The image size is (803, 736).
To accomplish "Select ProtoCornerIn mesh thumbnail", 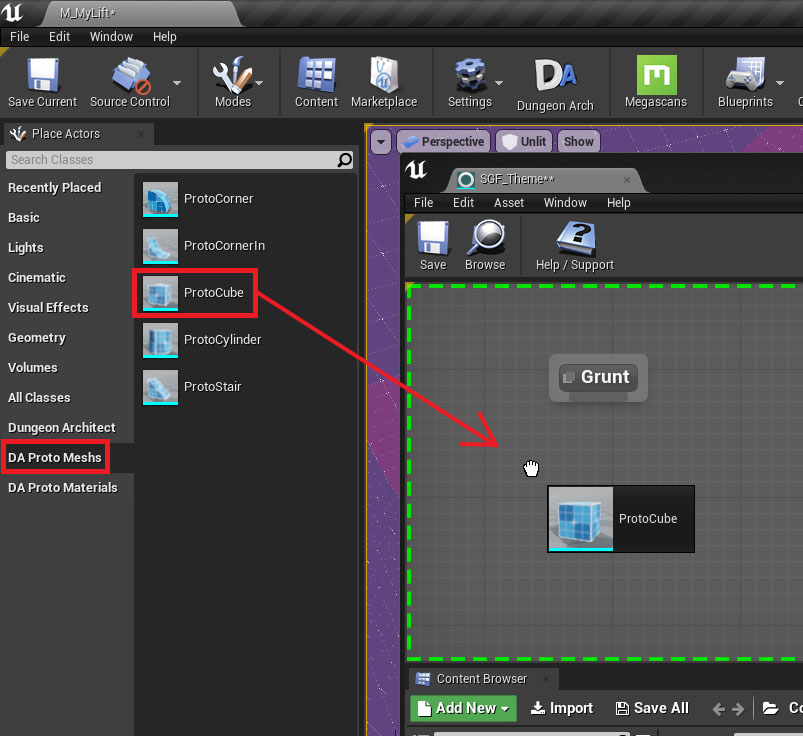I will [x=160, y=246].
